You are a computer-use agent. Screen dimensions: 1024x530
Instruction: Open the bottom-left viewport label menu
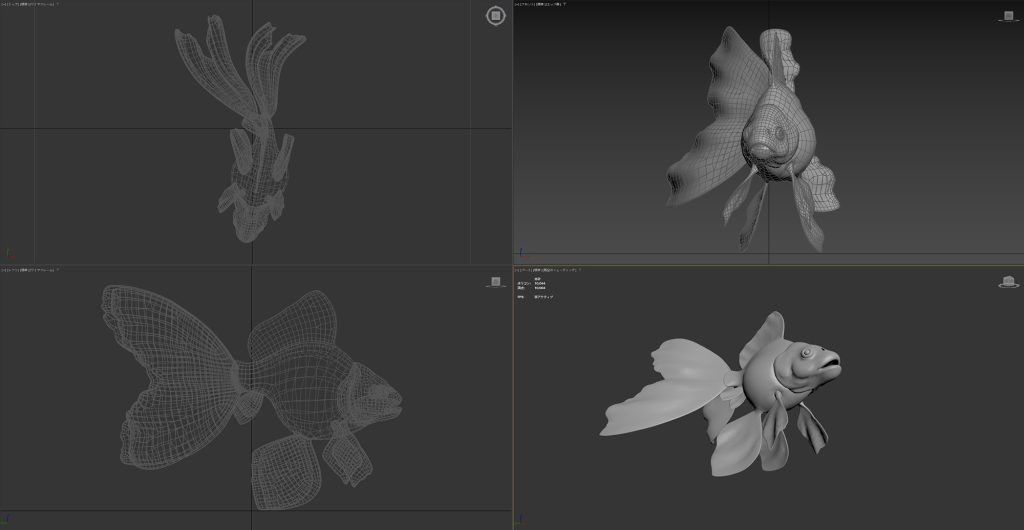(x=27, y=270)
